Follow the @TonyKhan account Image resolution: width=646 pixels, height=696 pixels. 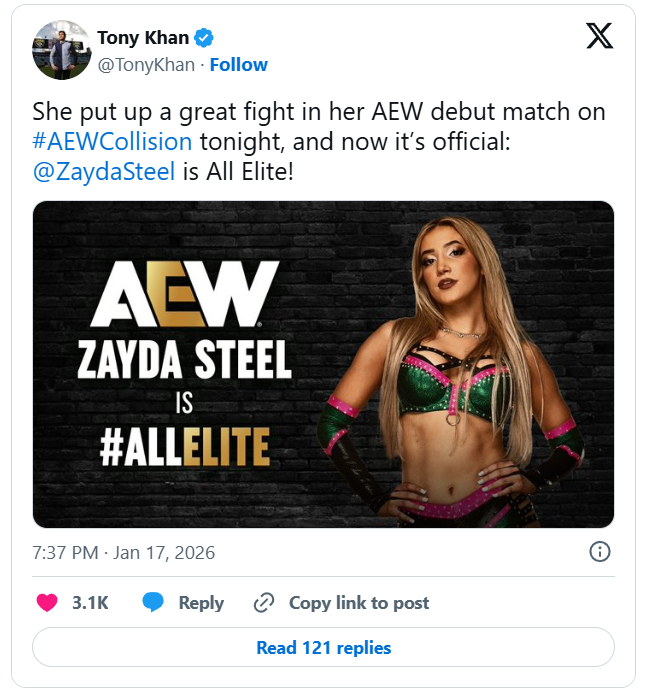(238, 65)
